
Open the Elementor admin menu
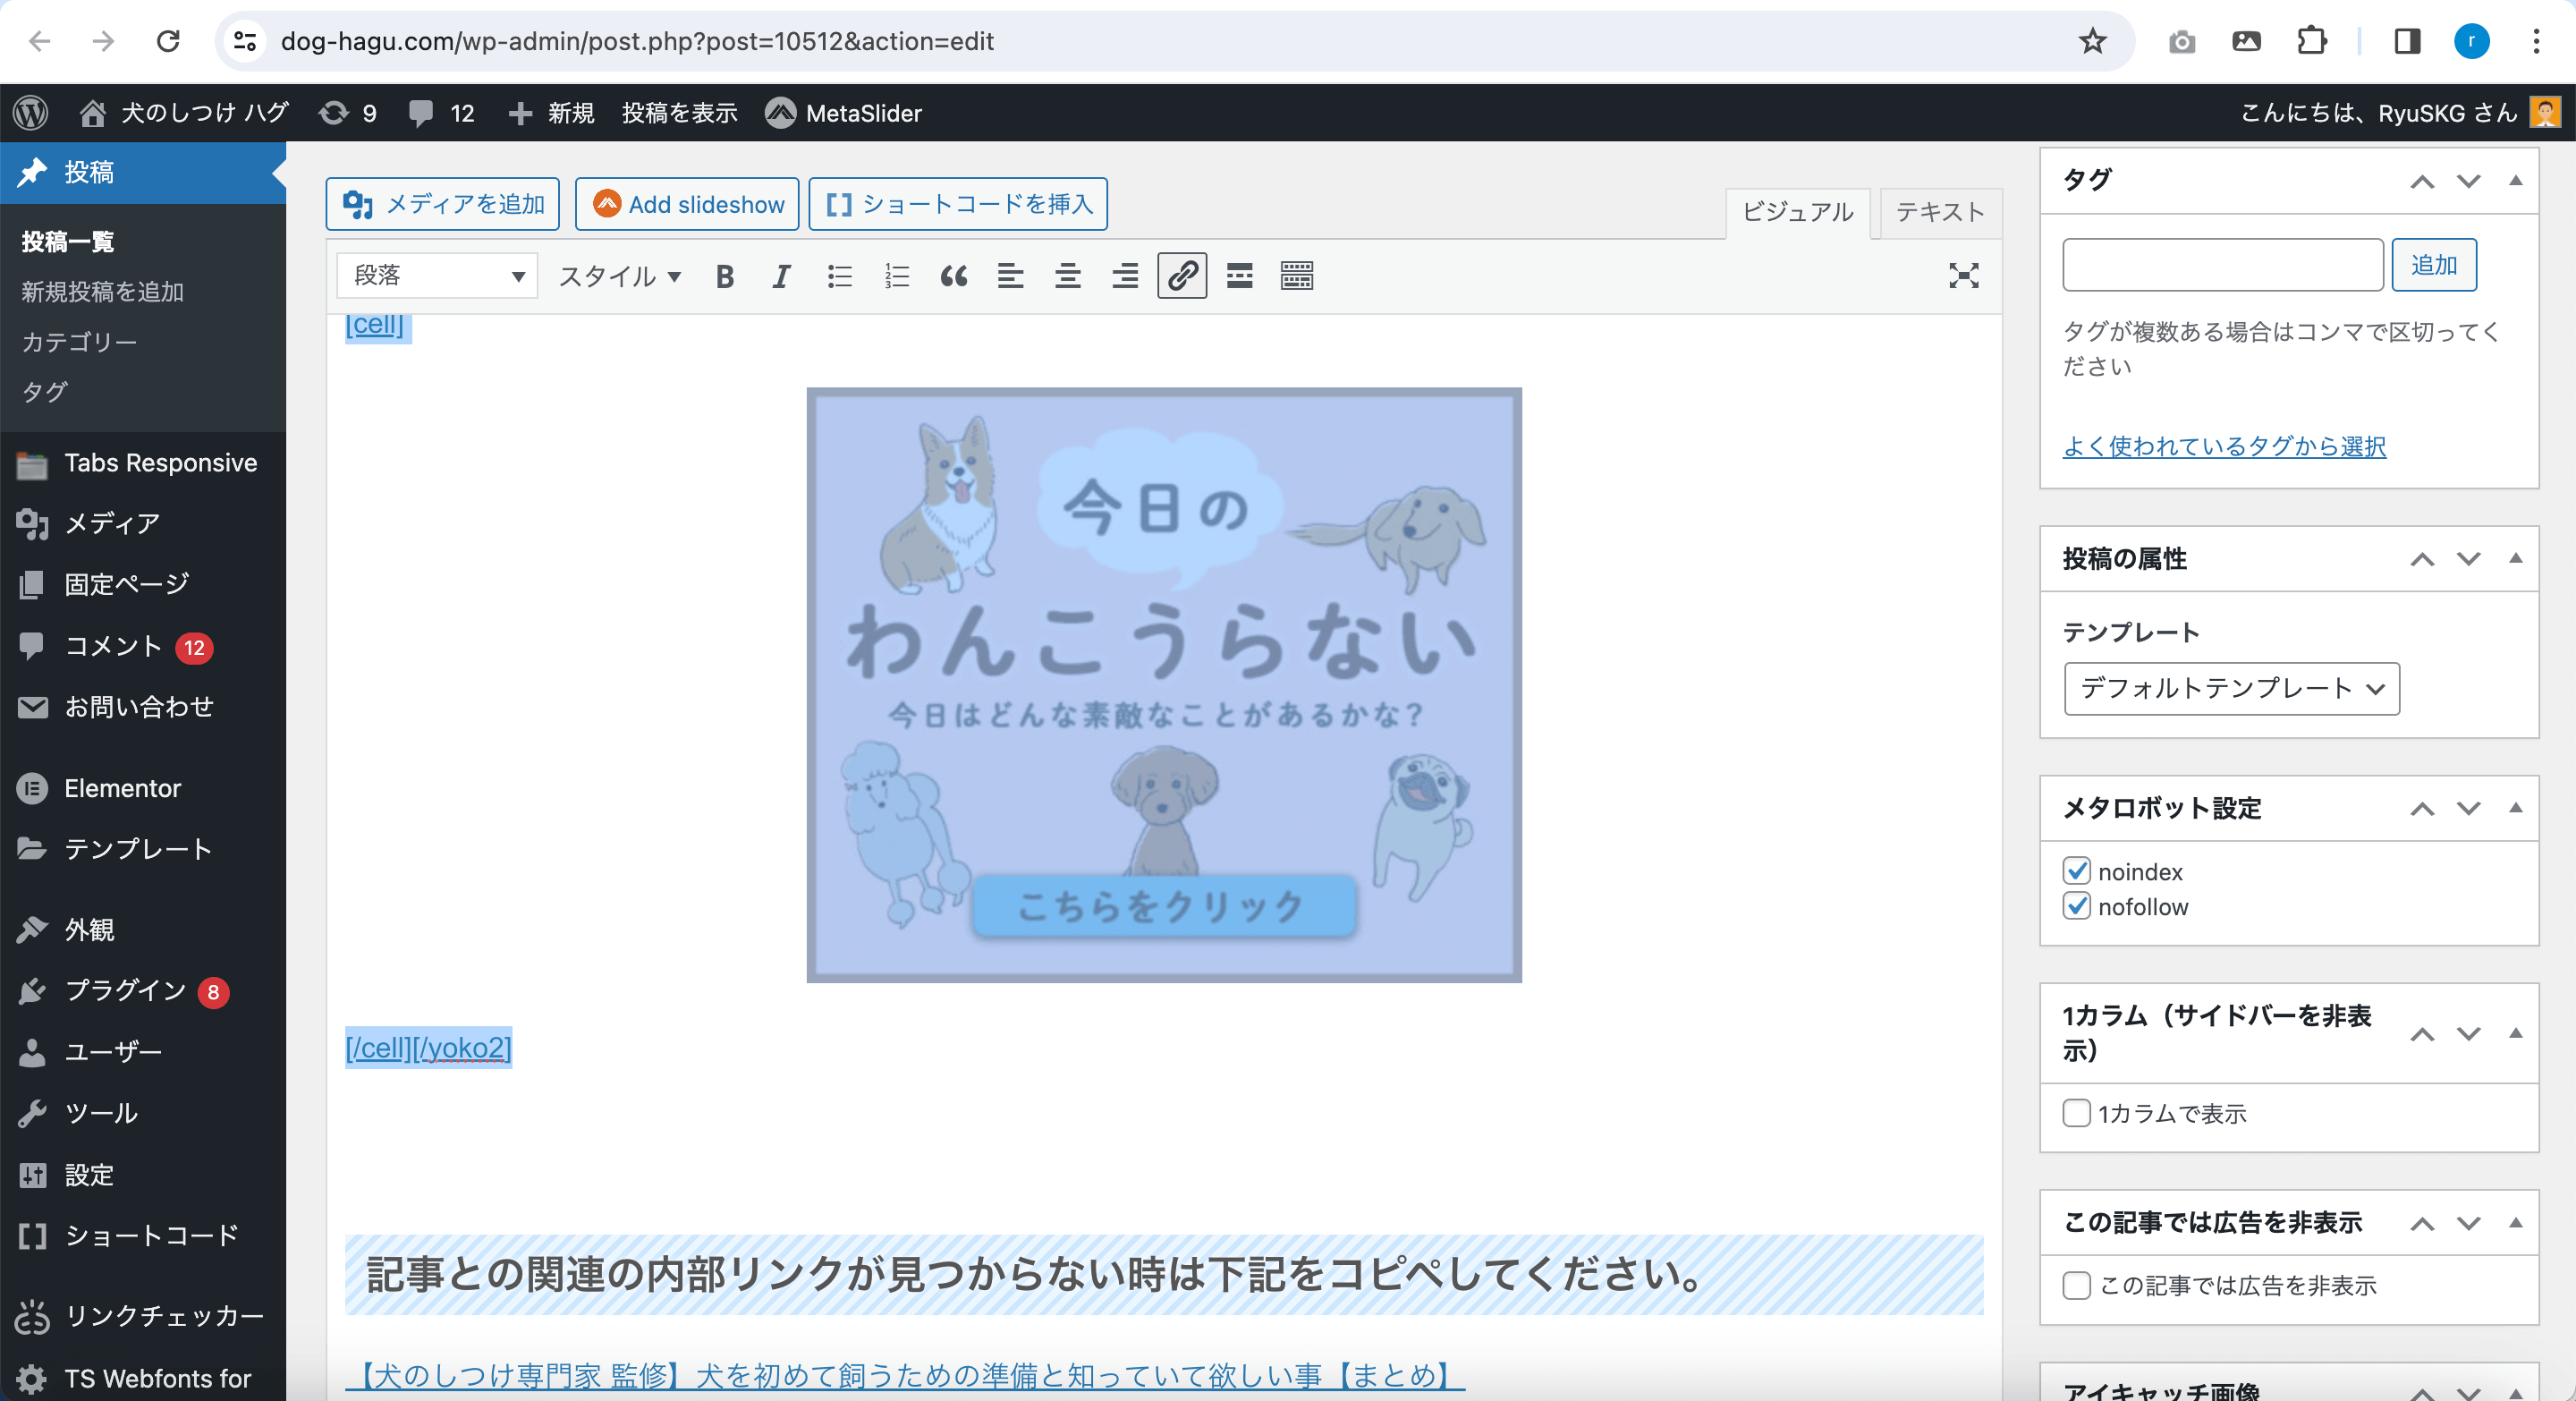pos(122,788)
